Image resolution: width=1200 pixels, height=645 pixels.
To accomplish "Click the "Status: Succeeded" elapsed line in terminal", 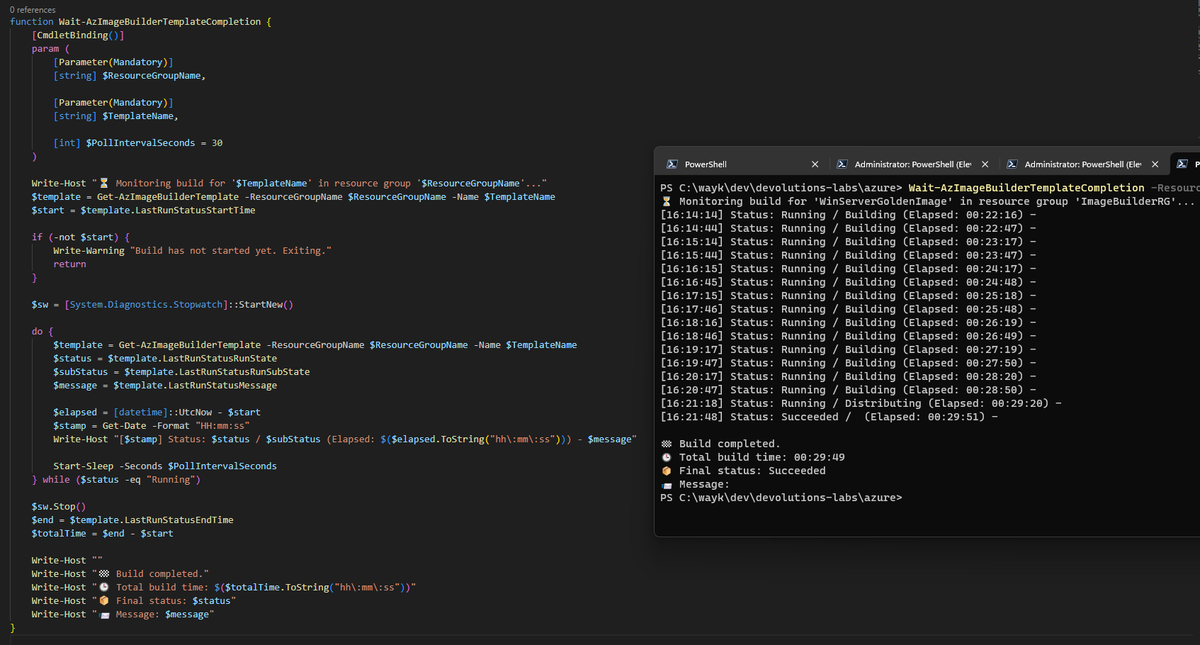I will click(x=829, y=417).
